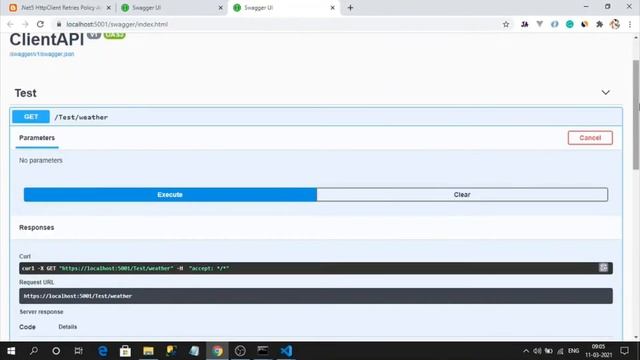Close the Net5 HttpClient Retries tab
Image resolution: width=640 pixels, height=360 pixels.
click(x=109, y=8)
